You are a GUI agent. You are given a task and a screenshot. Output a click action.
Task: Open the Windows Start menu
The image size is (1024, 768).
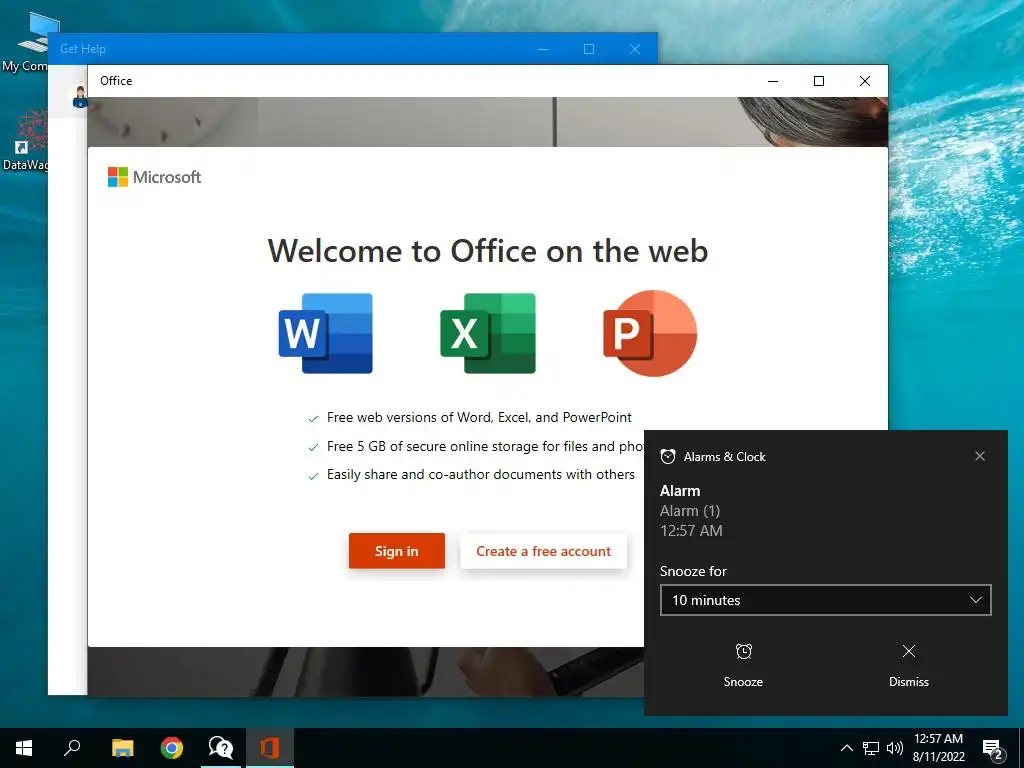click(24, 748)
